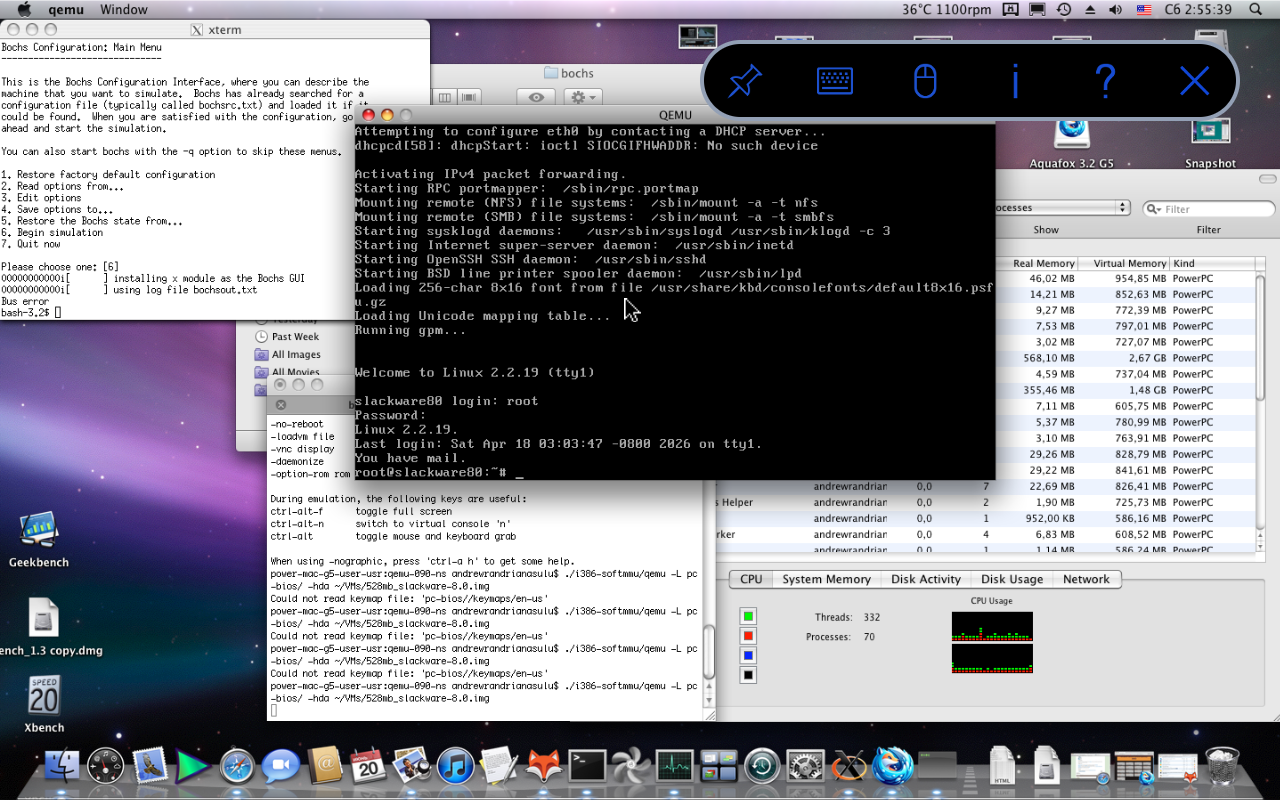This screenshot has height=800, width=1280.
Task: Open the Apple menu
Action: [25, 10]
